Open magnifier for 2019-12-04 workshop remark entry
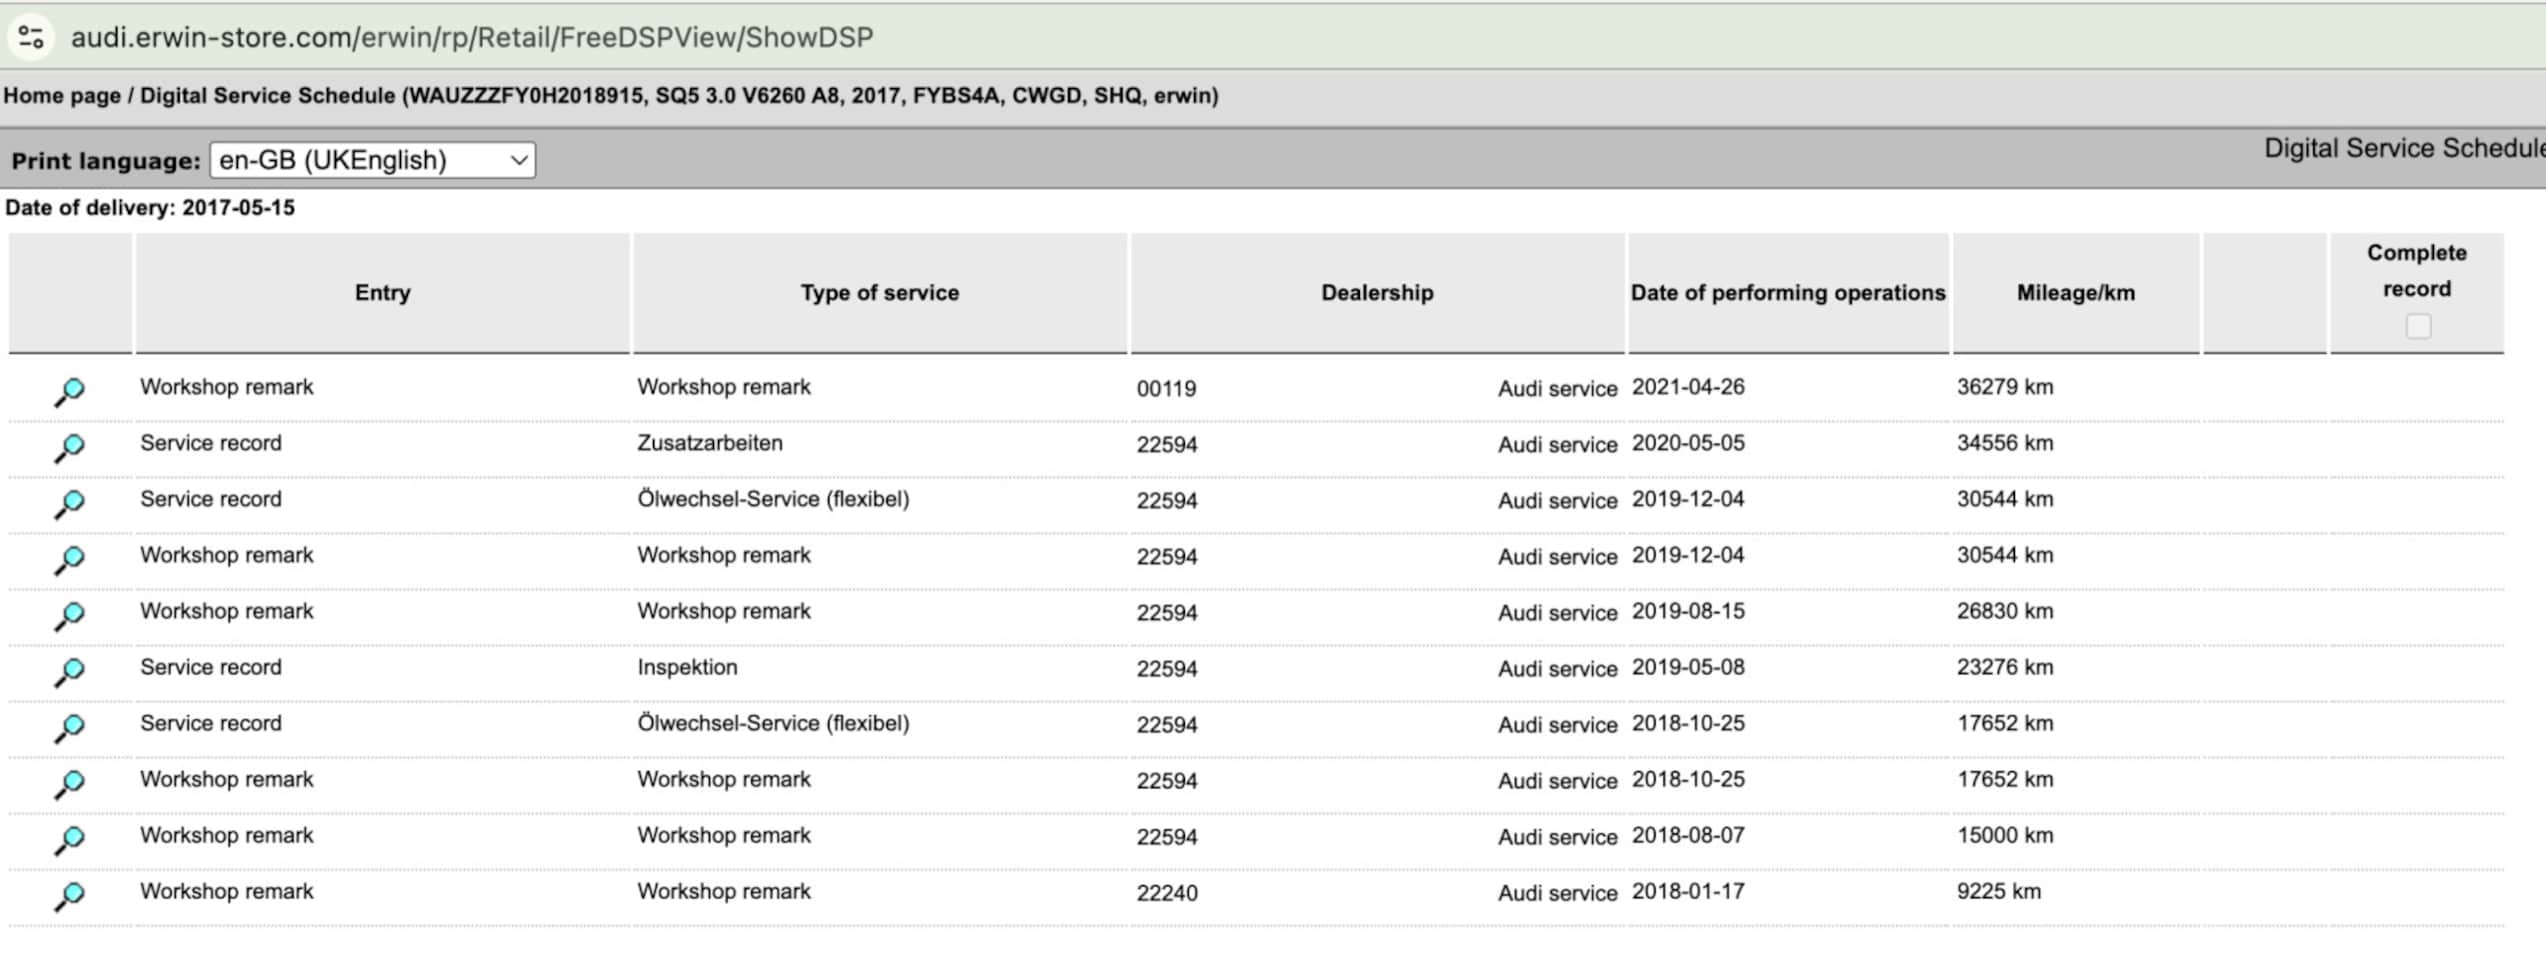Viewport: 2546px width, 960px height. pos(69,559)
